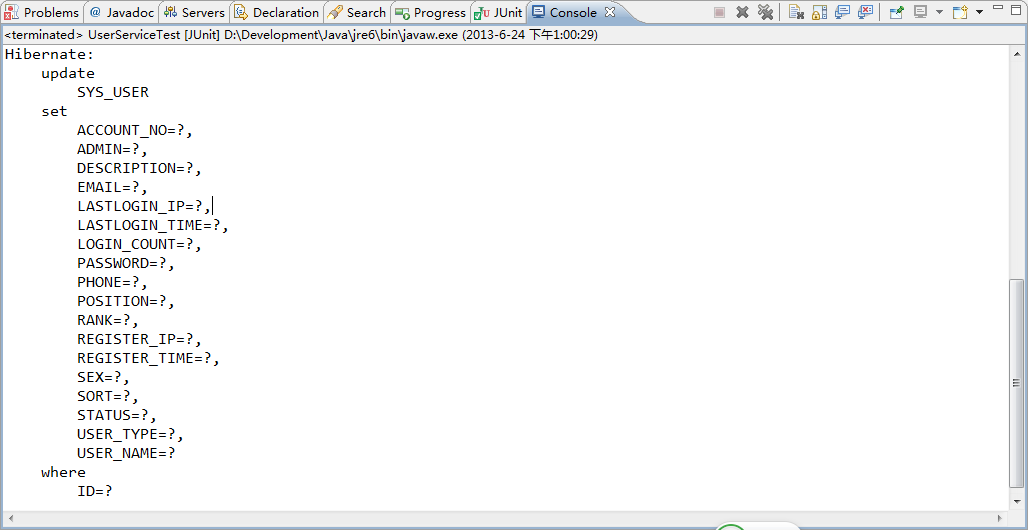
Task: Click the Clear Console icon
Action: (797, 12)
